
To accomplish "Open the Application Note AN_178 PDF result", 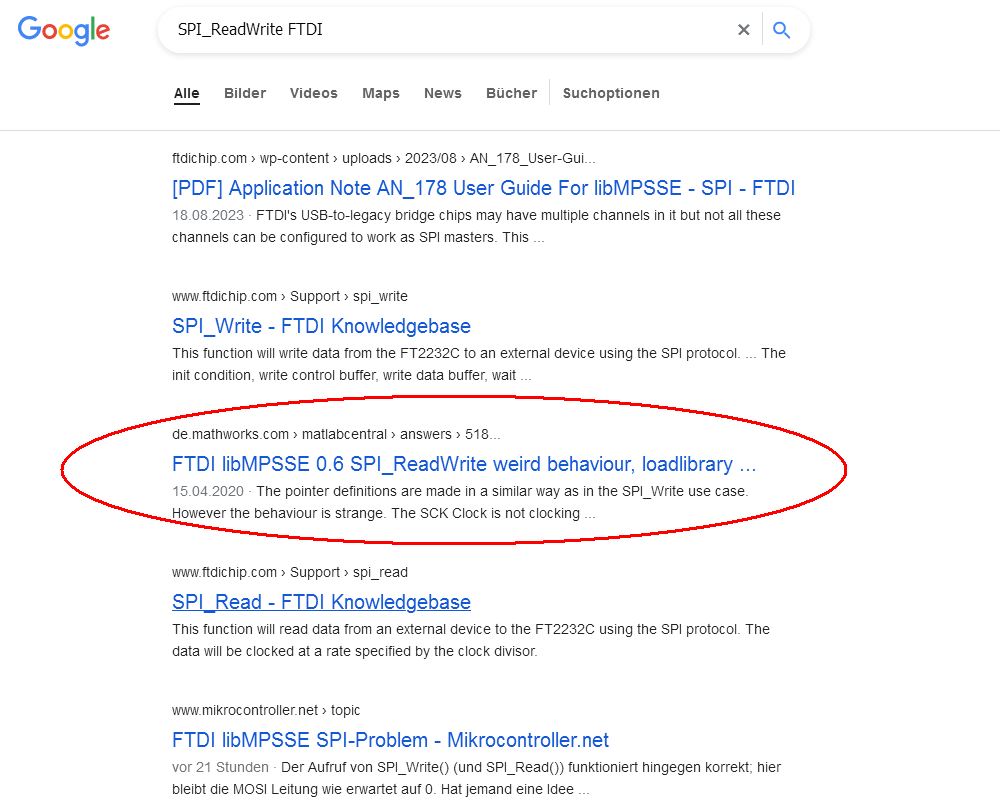I will click(483, 188).
